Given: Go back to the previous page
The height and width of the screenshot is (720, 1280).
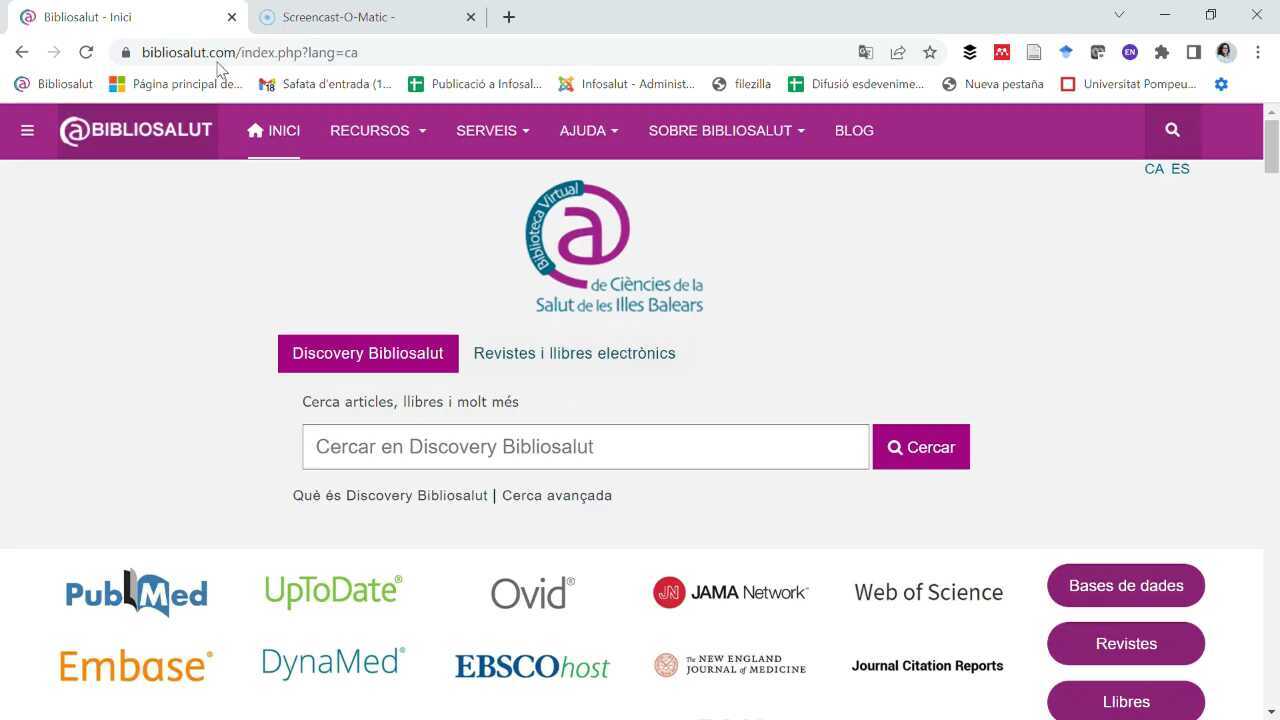Looking at the screenshot, I should coord(22,52).
